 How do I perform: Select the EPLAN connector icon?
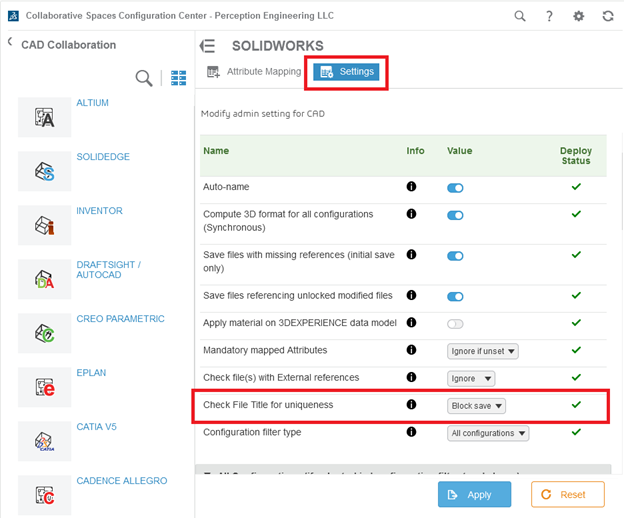point(45,388)
